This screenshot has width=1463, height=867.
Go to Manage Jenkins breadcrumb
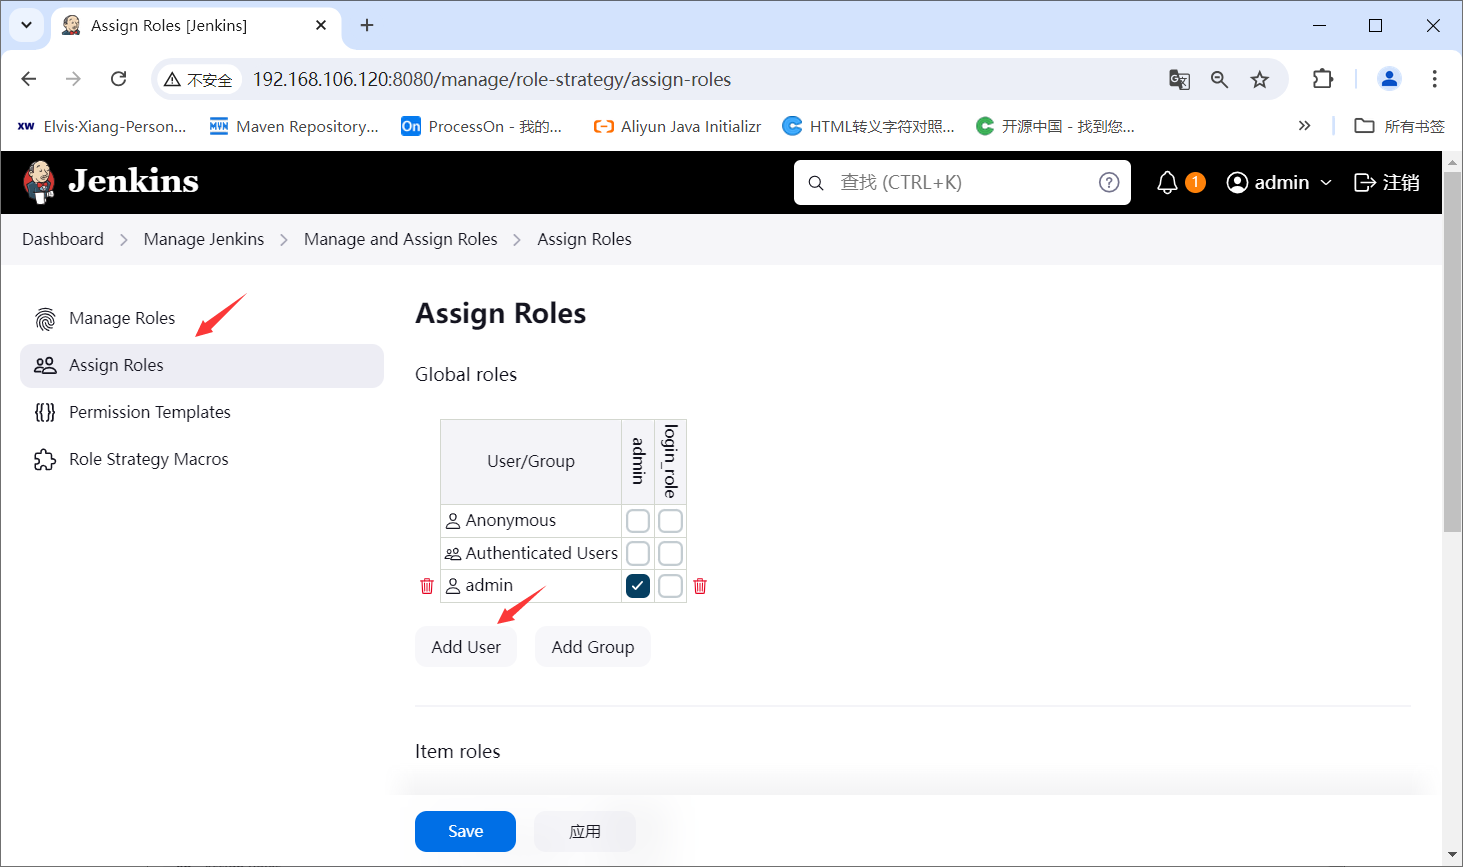point(204,240)
